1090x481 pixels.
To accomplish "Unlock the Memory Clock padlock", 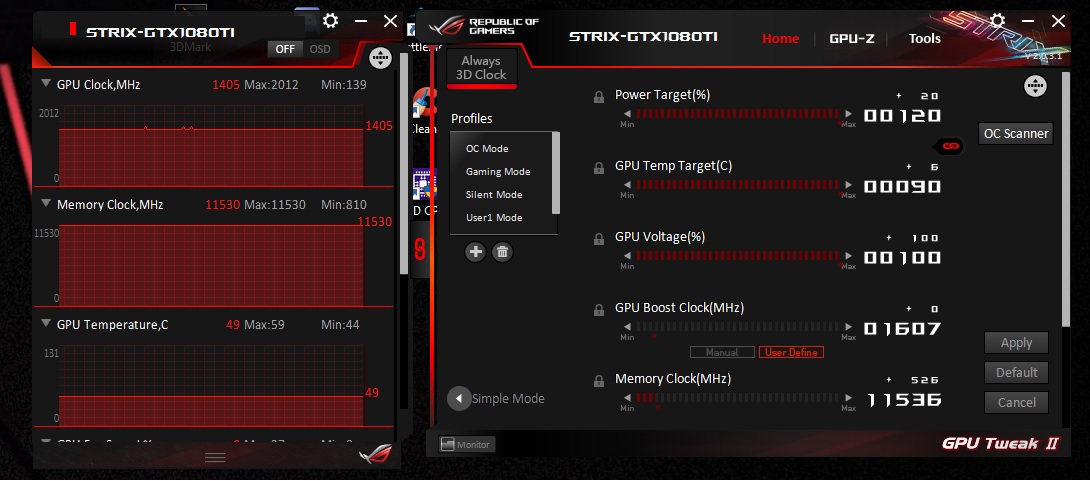I will pyautogui.click(x=599, y=381).
